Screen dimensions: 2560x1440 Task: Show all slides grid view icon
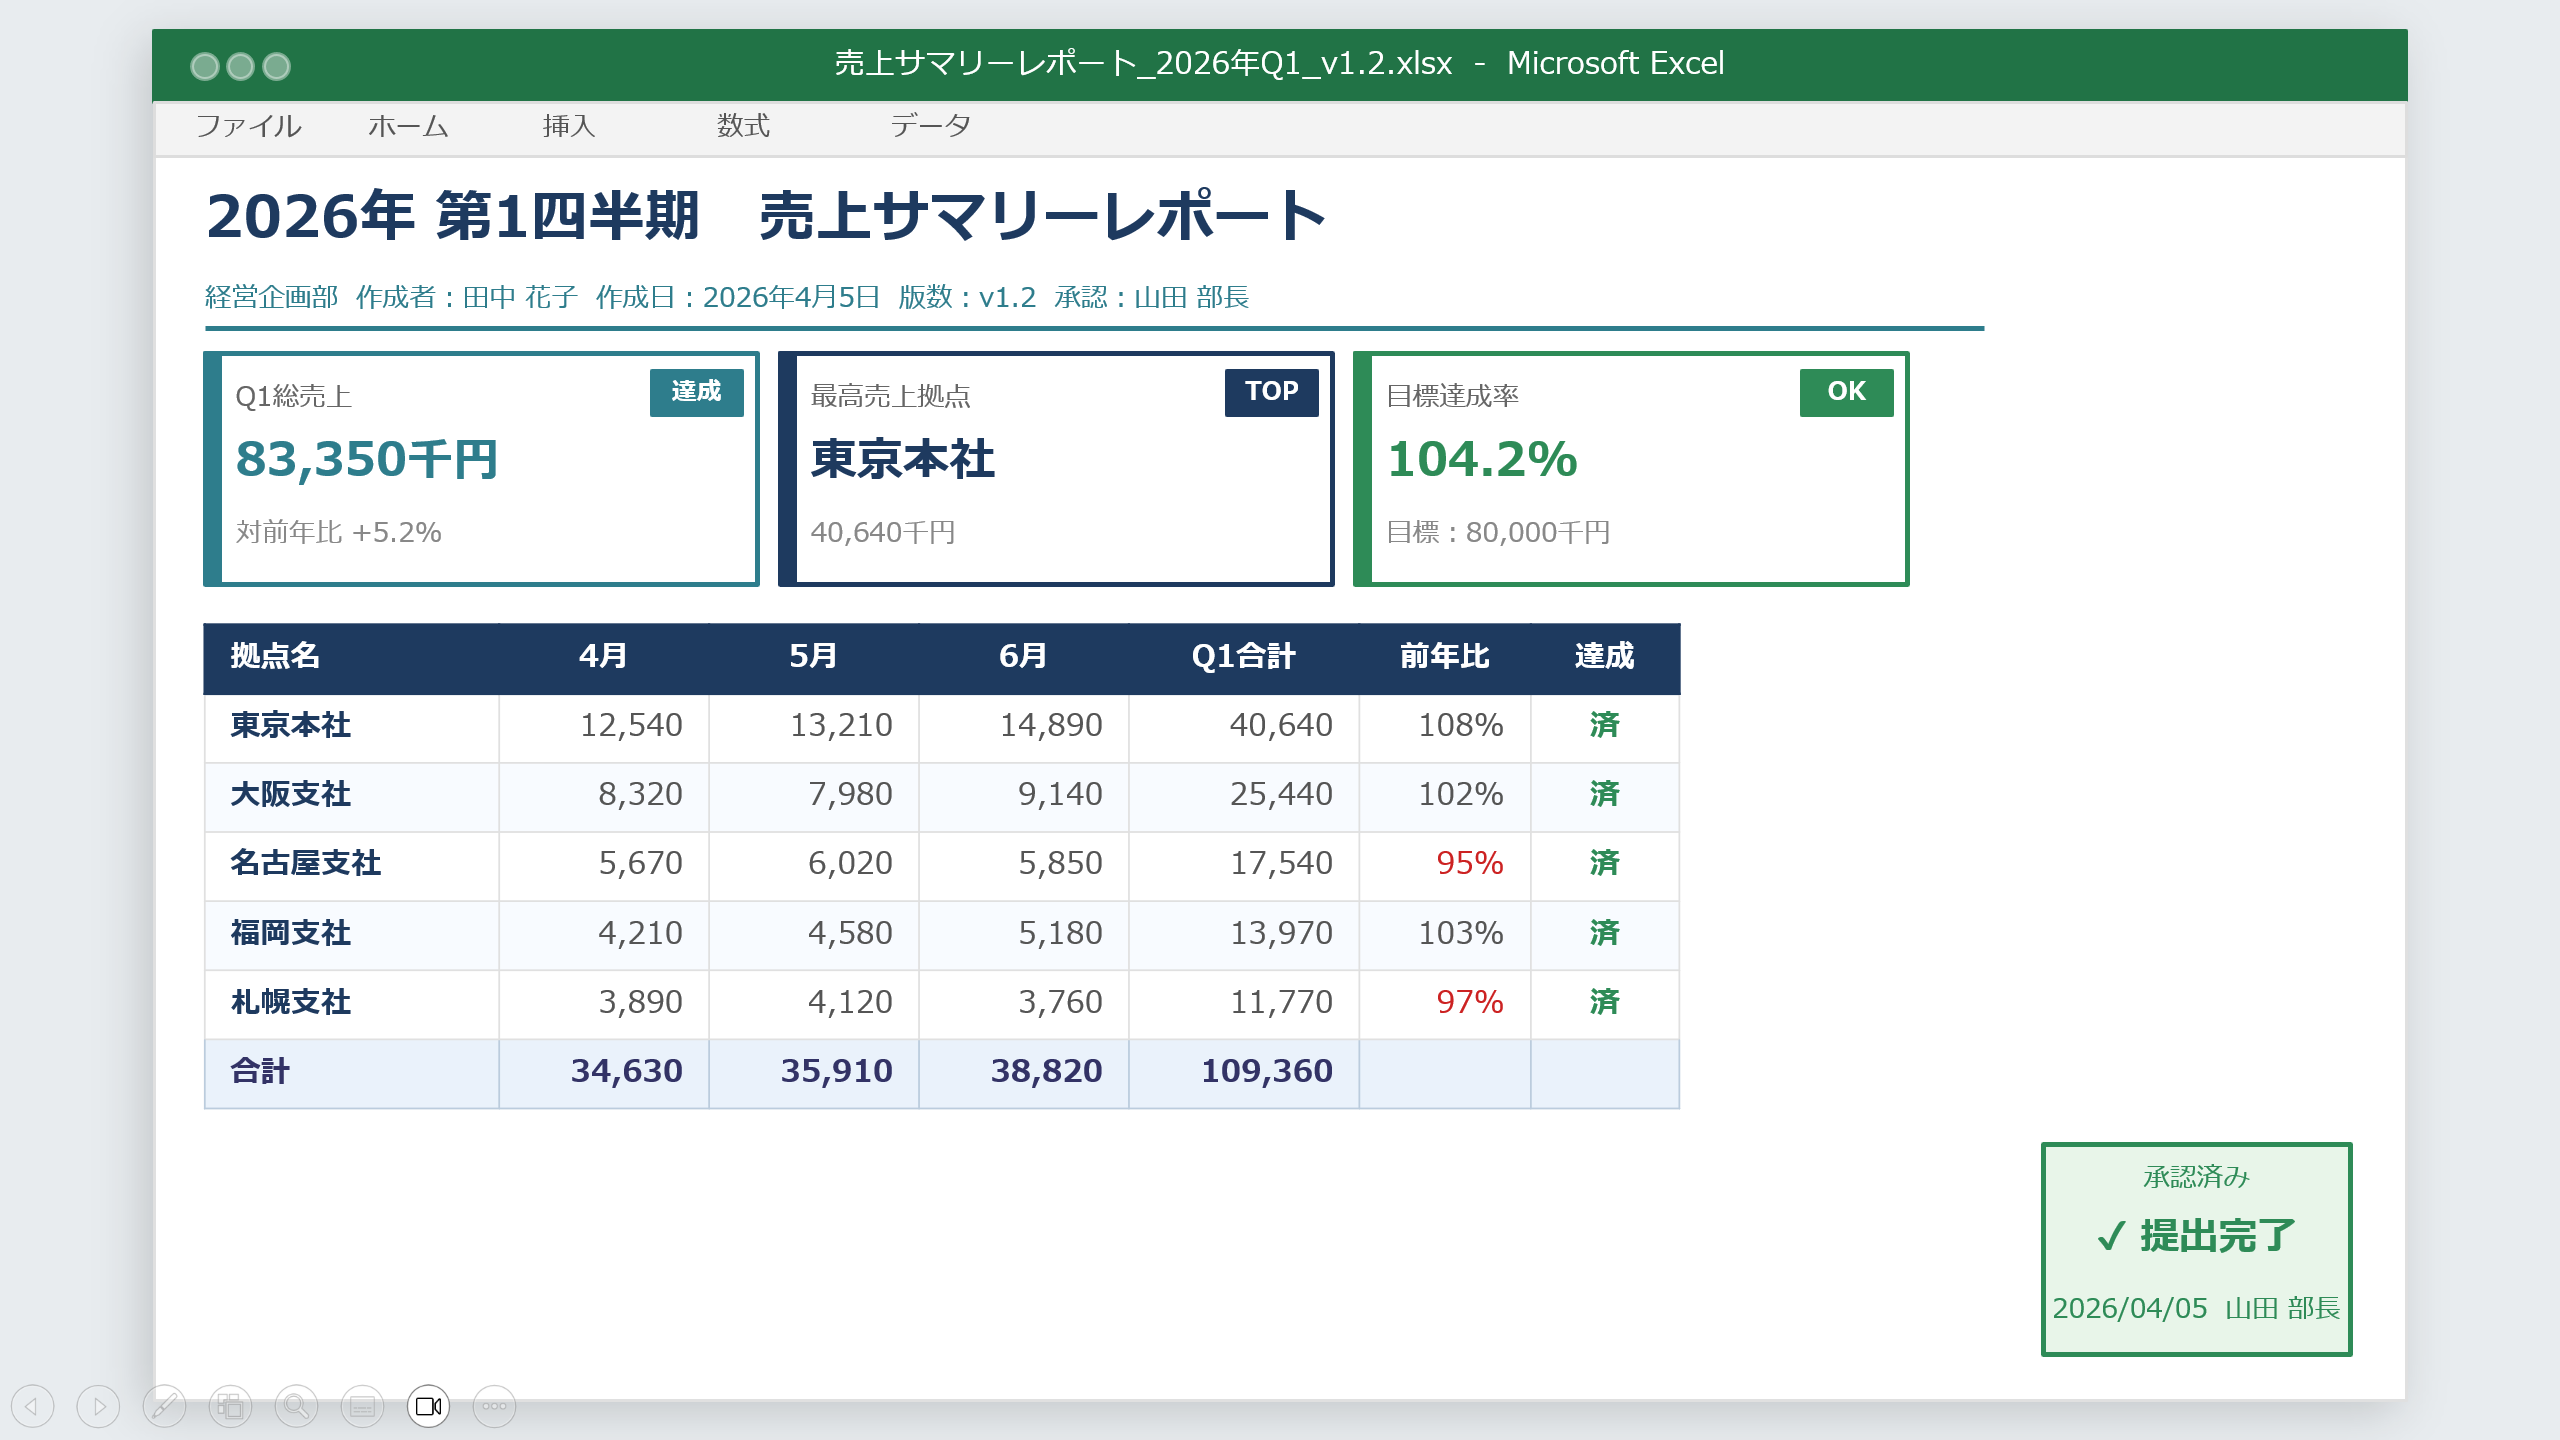tap(230, 1407)
